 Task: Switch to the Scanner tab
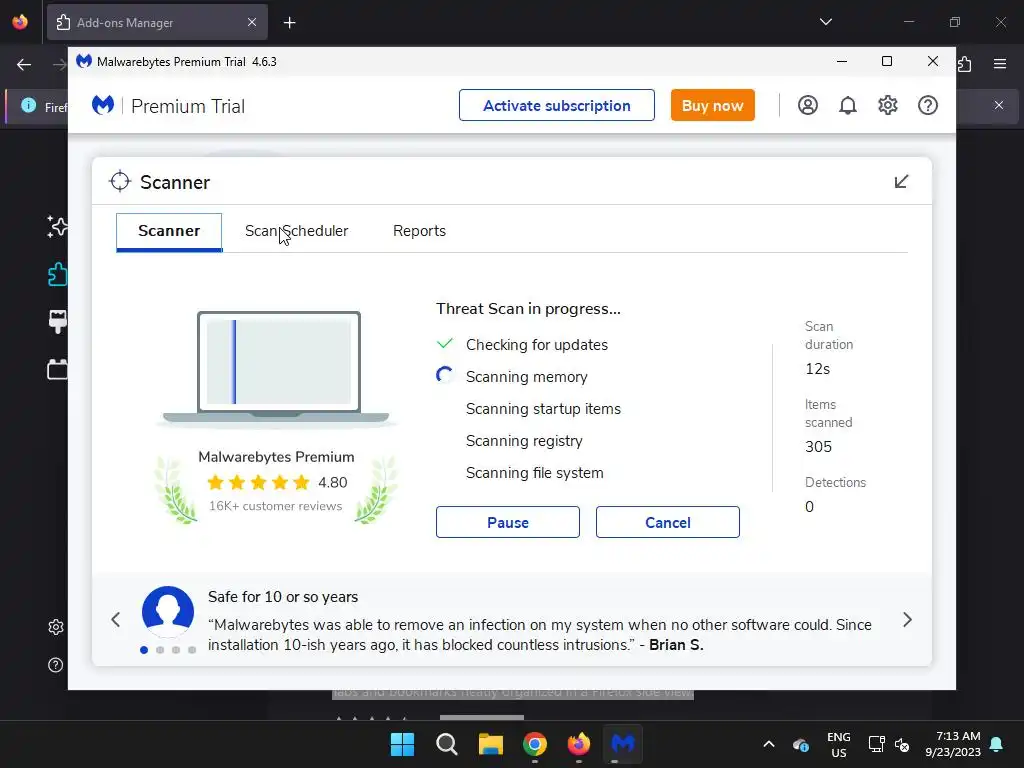[x=169, y=232]
